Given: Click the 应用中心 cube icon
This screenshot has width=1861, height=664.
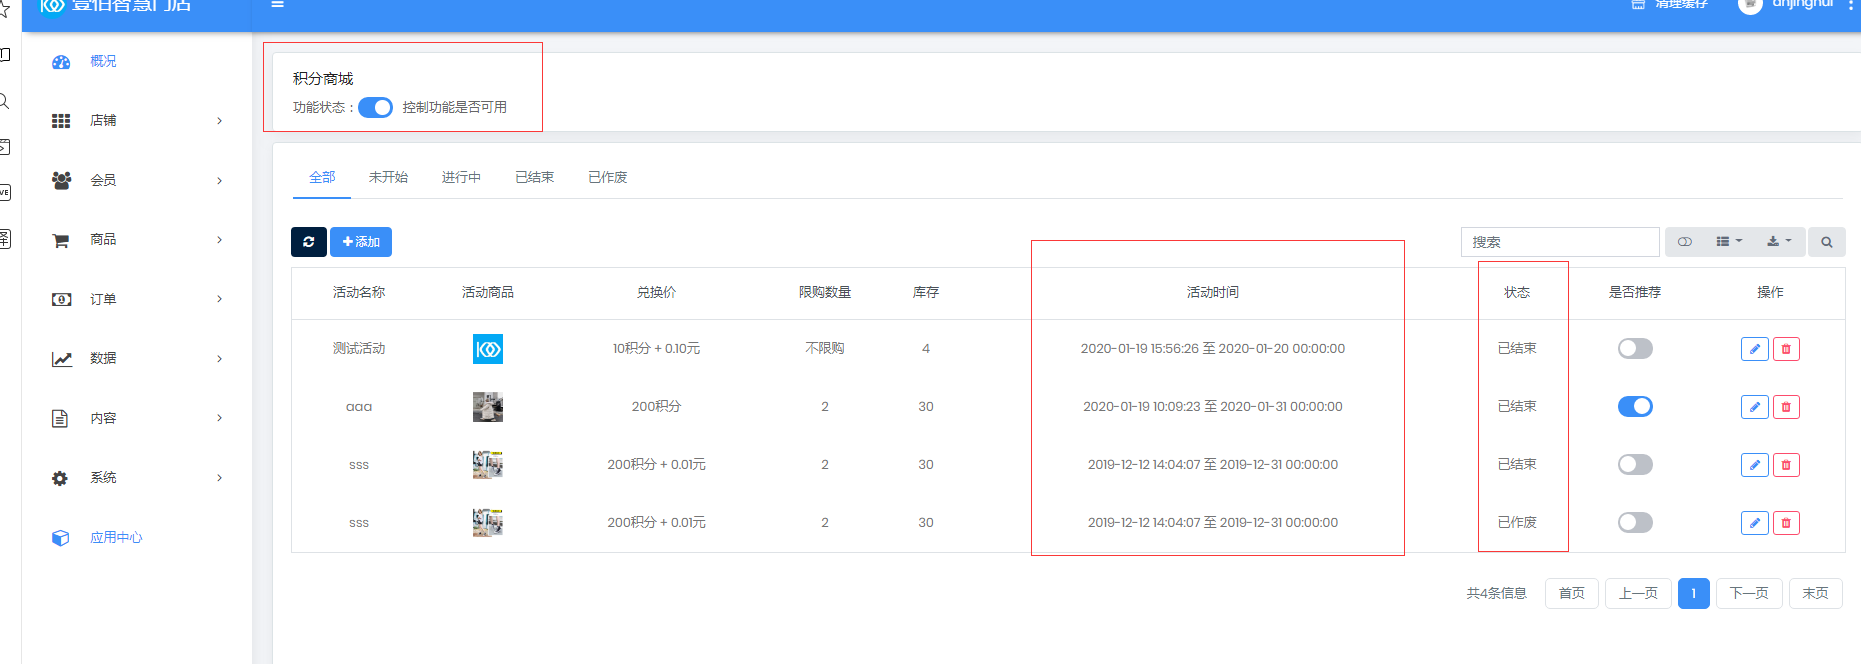Looking at the screenshot, I should tap(61, 538).
